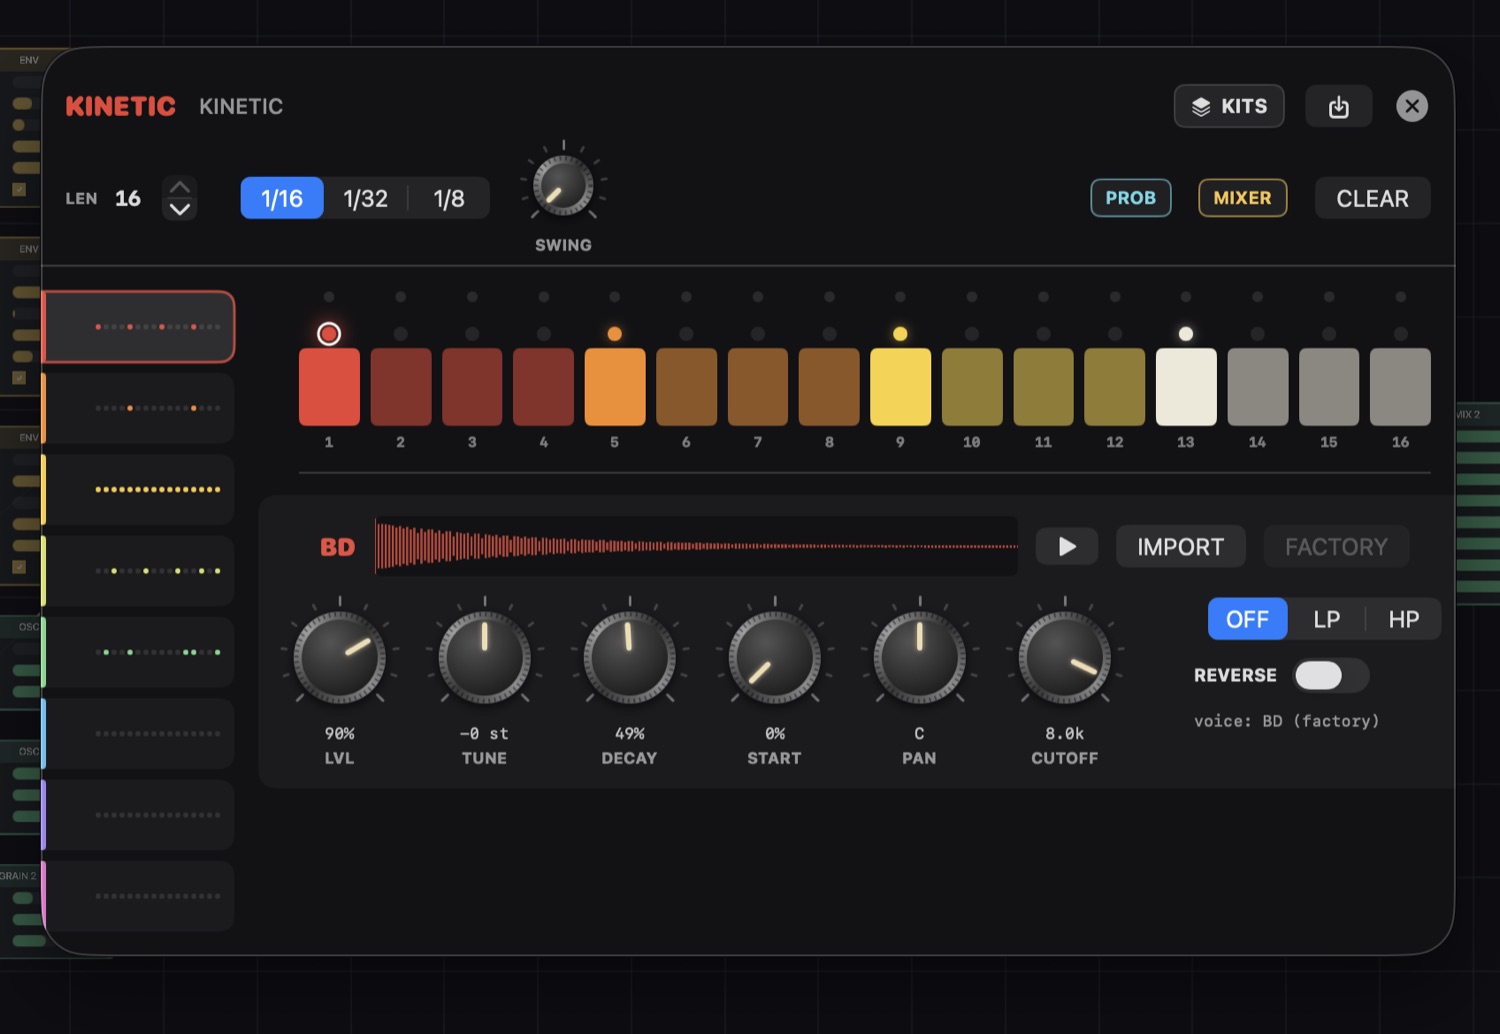Image resolution: width=1500 pixels, height=1034 pixels.
Task: Click the SWING knob
Action: click(563, 186)
